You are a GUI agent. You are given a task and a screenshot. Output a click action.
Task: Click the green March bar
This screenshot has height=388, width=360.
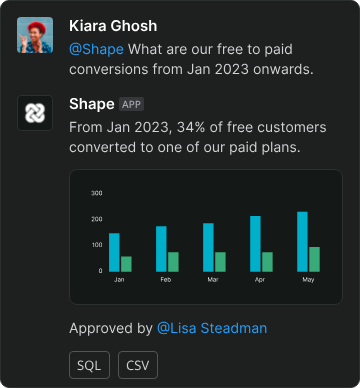(x=220, y=262)
